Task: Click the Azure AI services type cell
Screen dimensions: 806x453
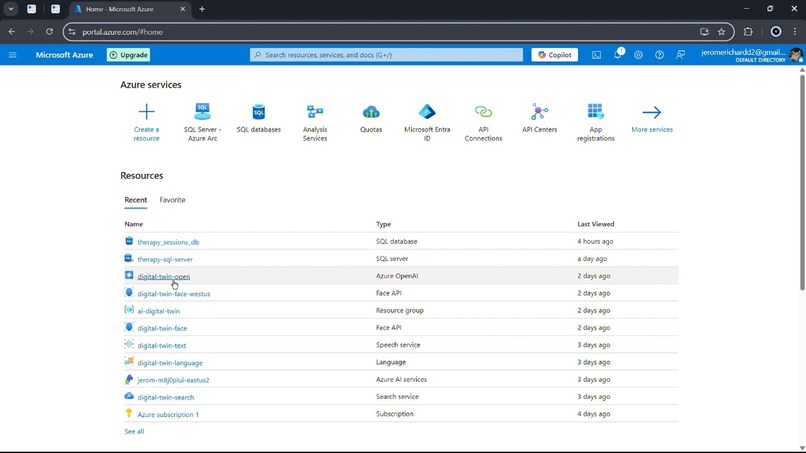Action: [x=401, y=379]
